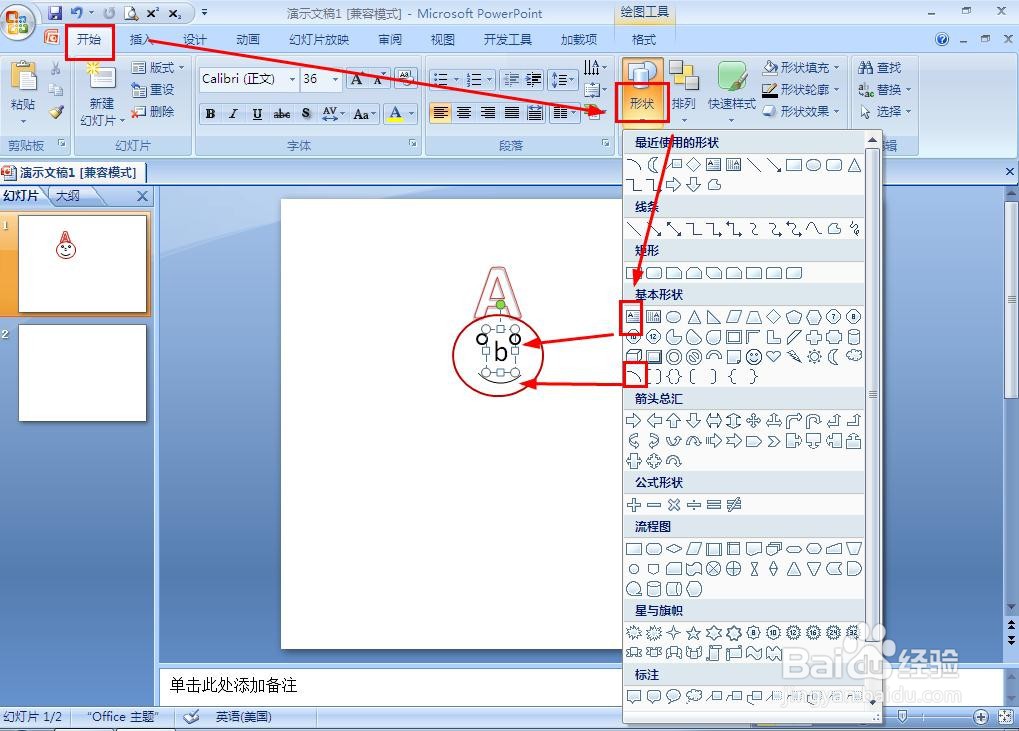
Task: Open the font size dropdown
Action: [x=333, y=78]
